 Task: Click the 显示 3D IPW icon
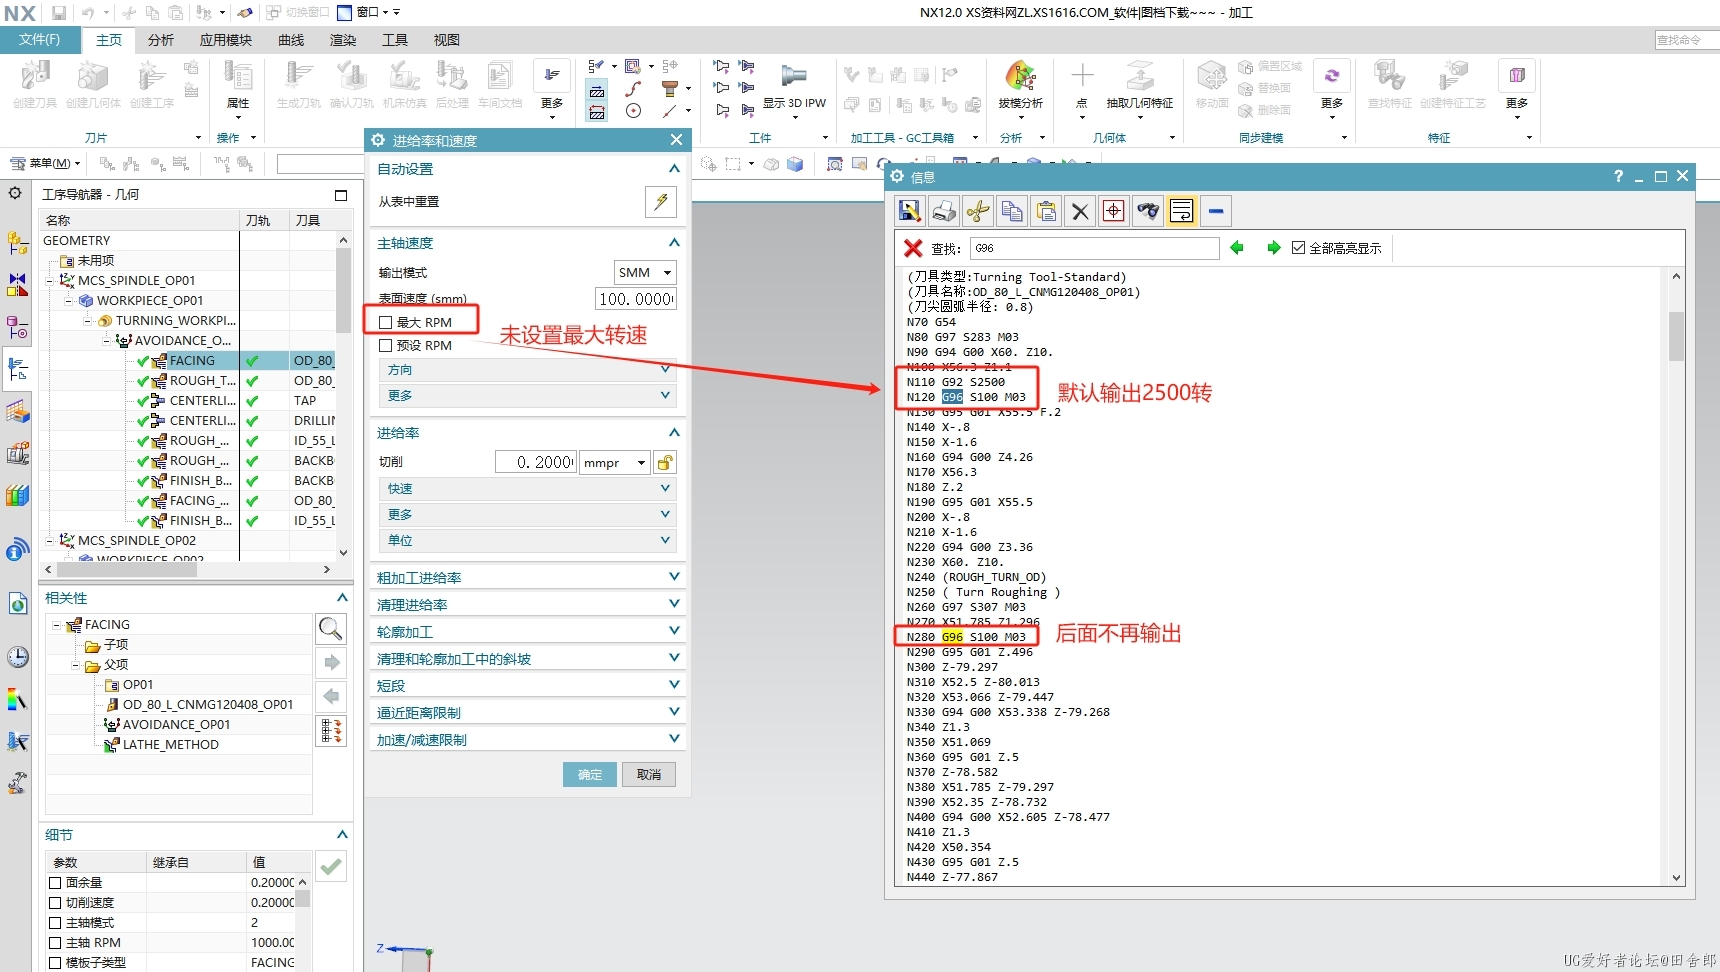(x=794, y=76)
